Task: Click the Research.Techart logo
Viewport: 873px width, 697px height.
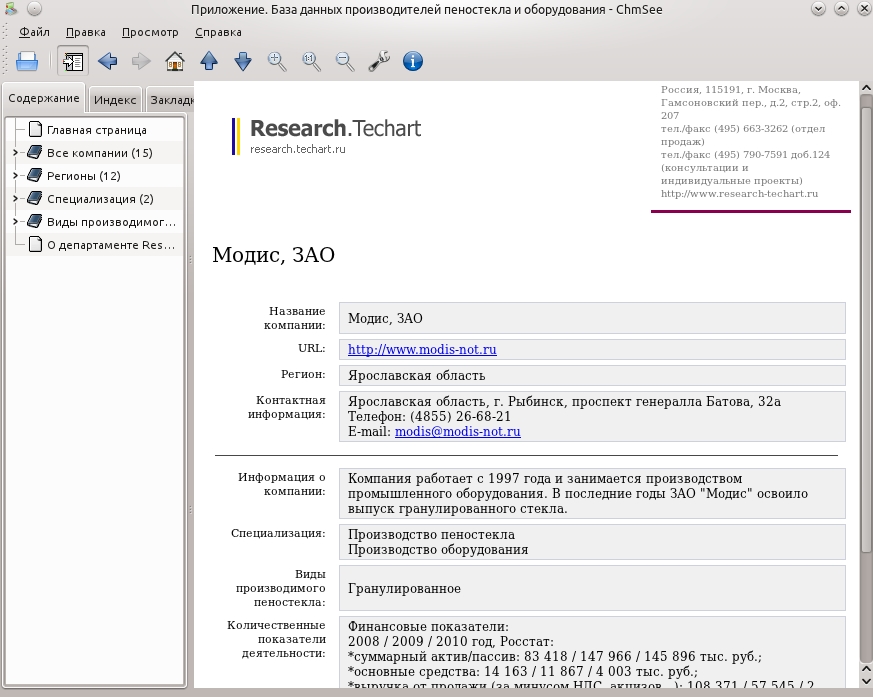Action: tap(327, 136)
